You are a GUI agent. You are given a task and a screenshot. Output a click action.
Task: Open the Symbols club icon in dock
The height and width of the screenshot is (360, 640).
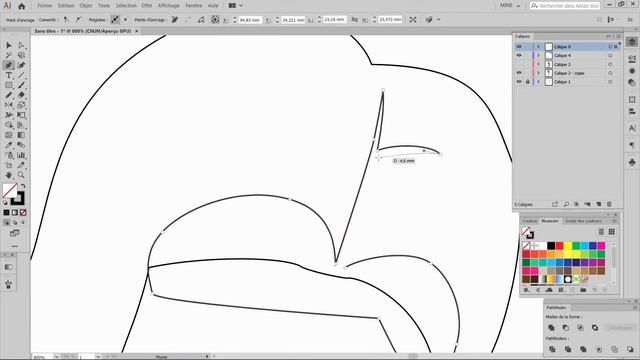click(632, 162)
